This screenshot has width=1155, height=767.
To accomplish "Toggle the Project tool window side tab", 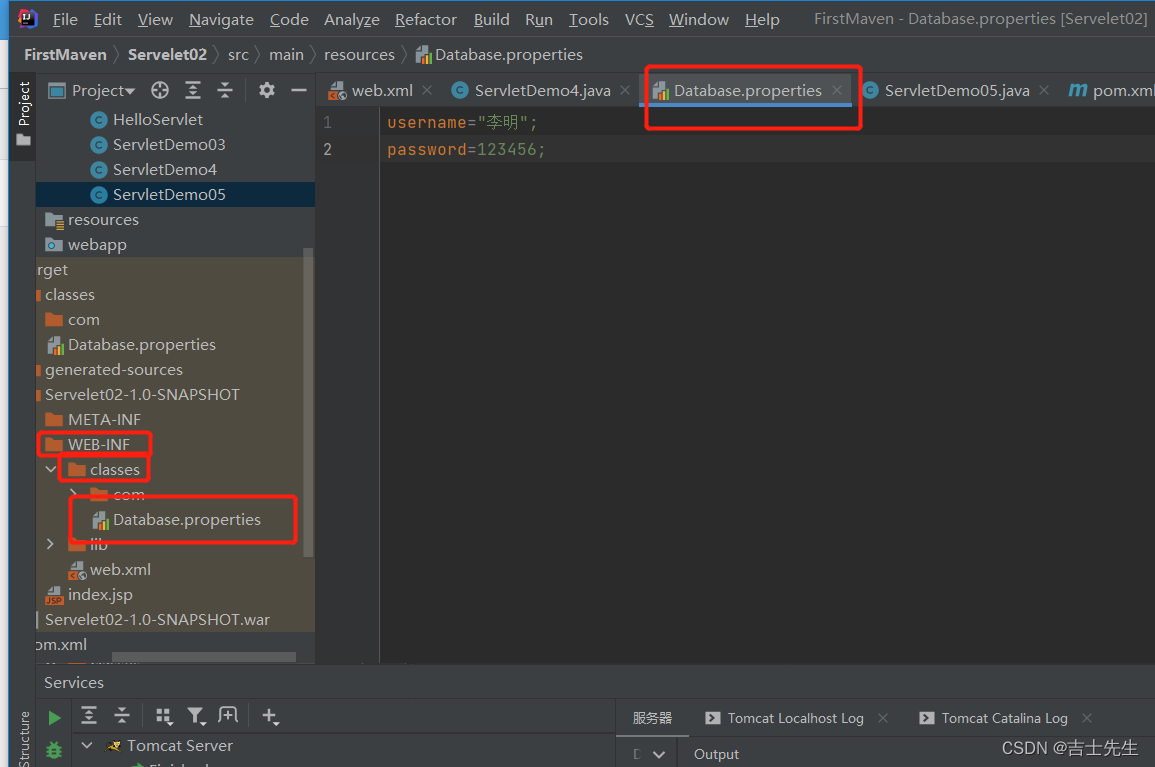I will pyautogui.click(x=24, y=113).
